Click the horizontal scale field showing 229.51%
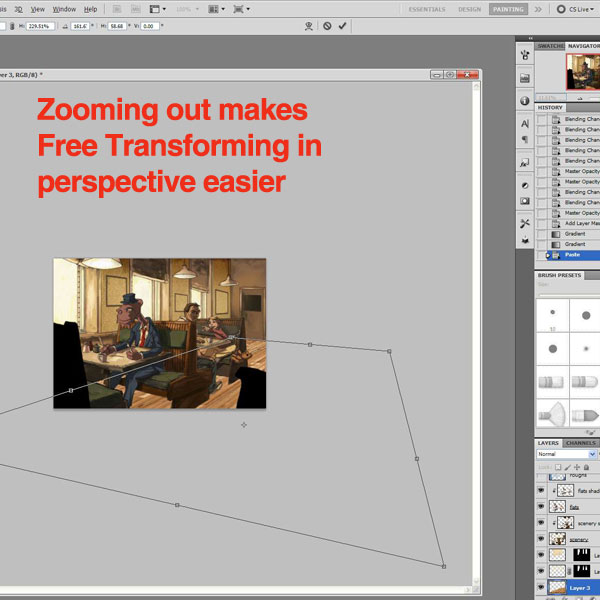The image size is (600, 600). pyautogui.click(x=40, y=26)
